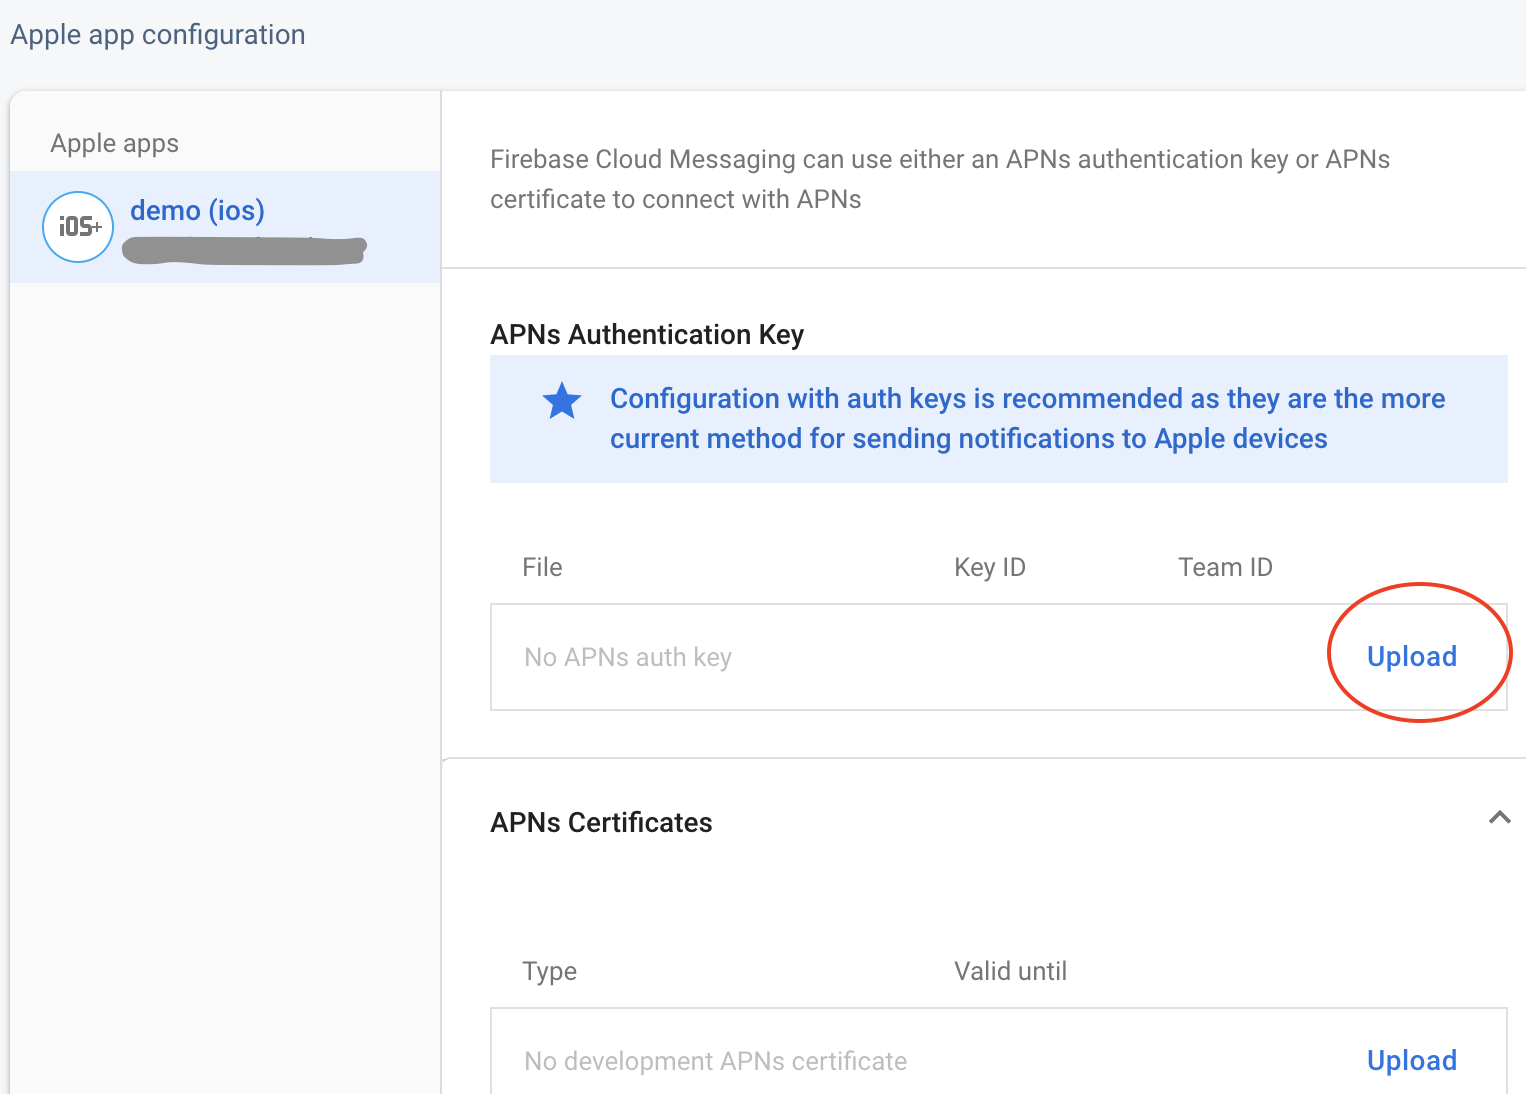Viewport: 1526px width, 1094px height.
Task: Click the chevron above APNs Certificates
Action: 1500,818
